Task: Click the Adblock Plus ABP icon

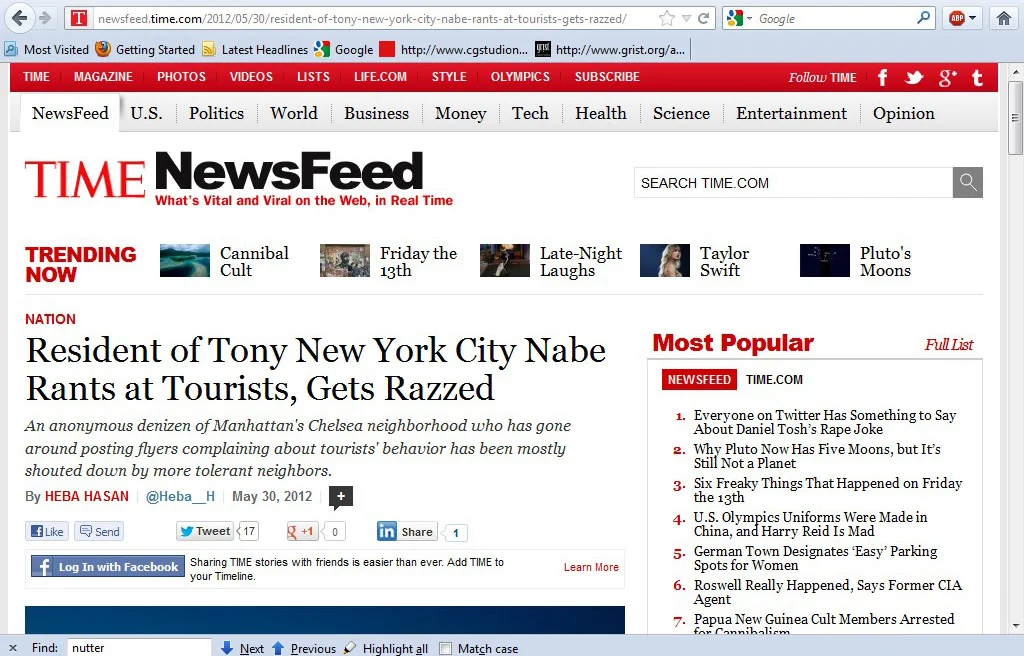Action: 957,18
